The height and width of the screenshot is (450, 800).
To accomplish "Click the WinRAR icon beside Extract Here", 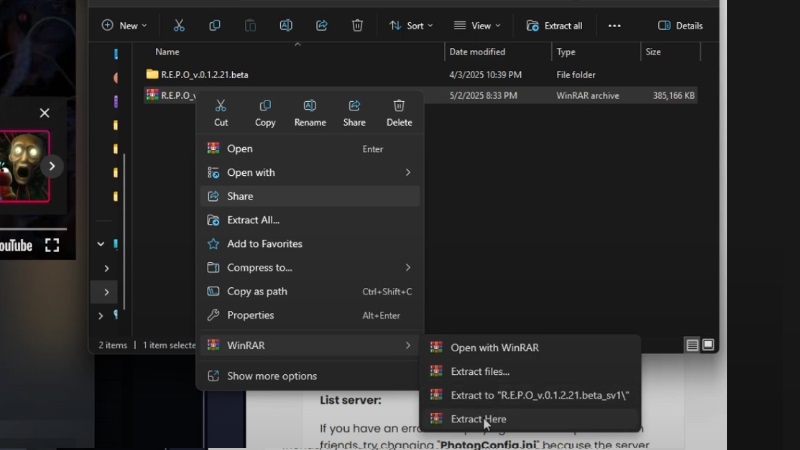I will [x=436, y=419].
